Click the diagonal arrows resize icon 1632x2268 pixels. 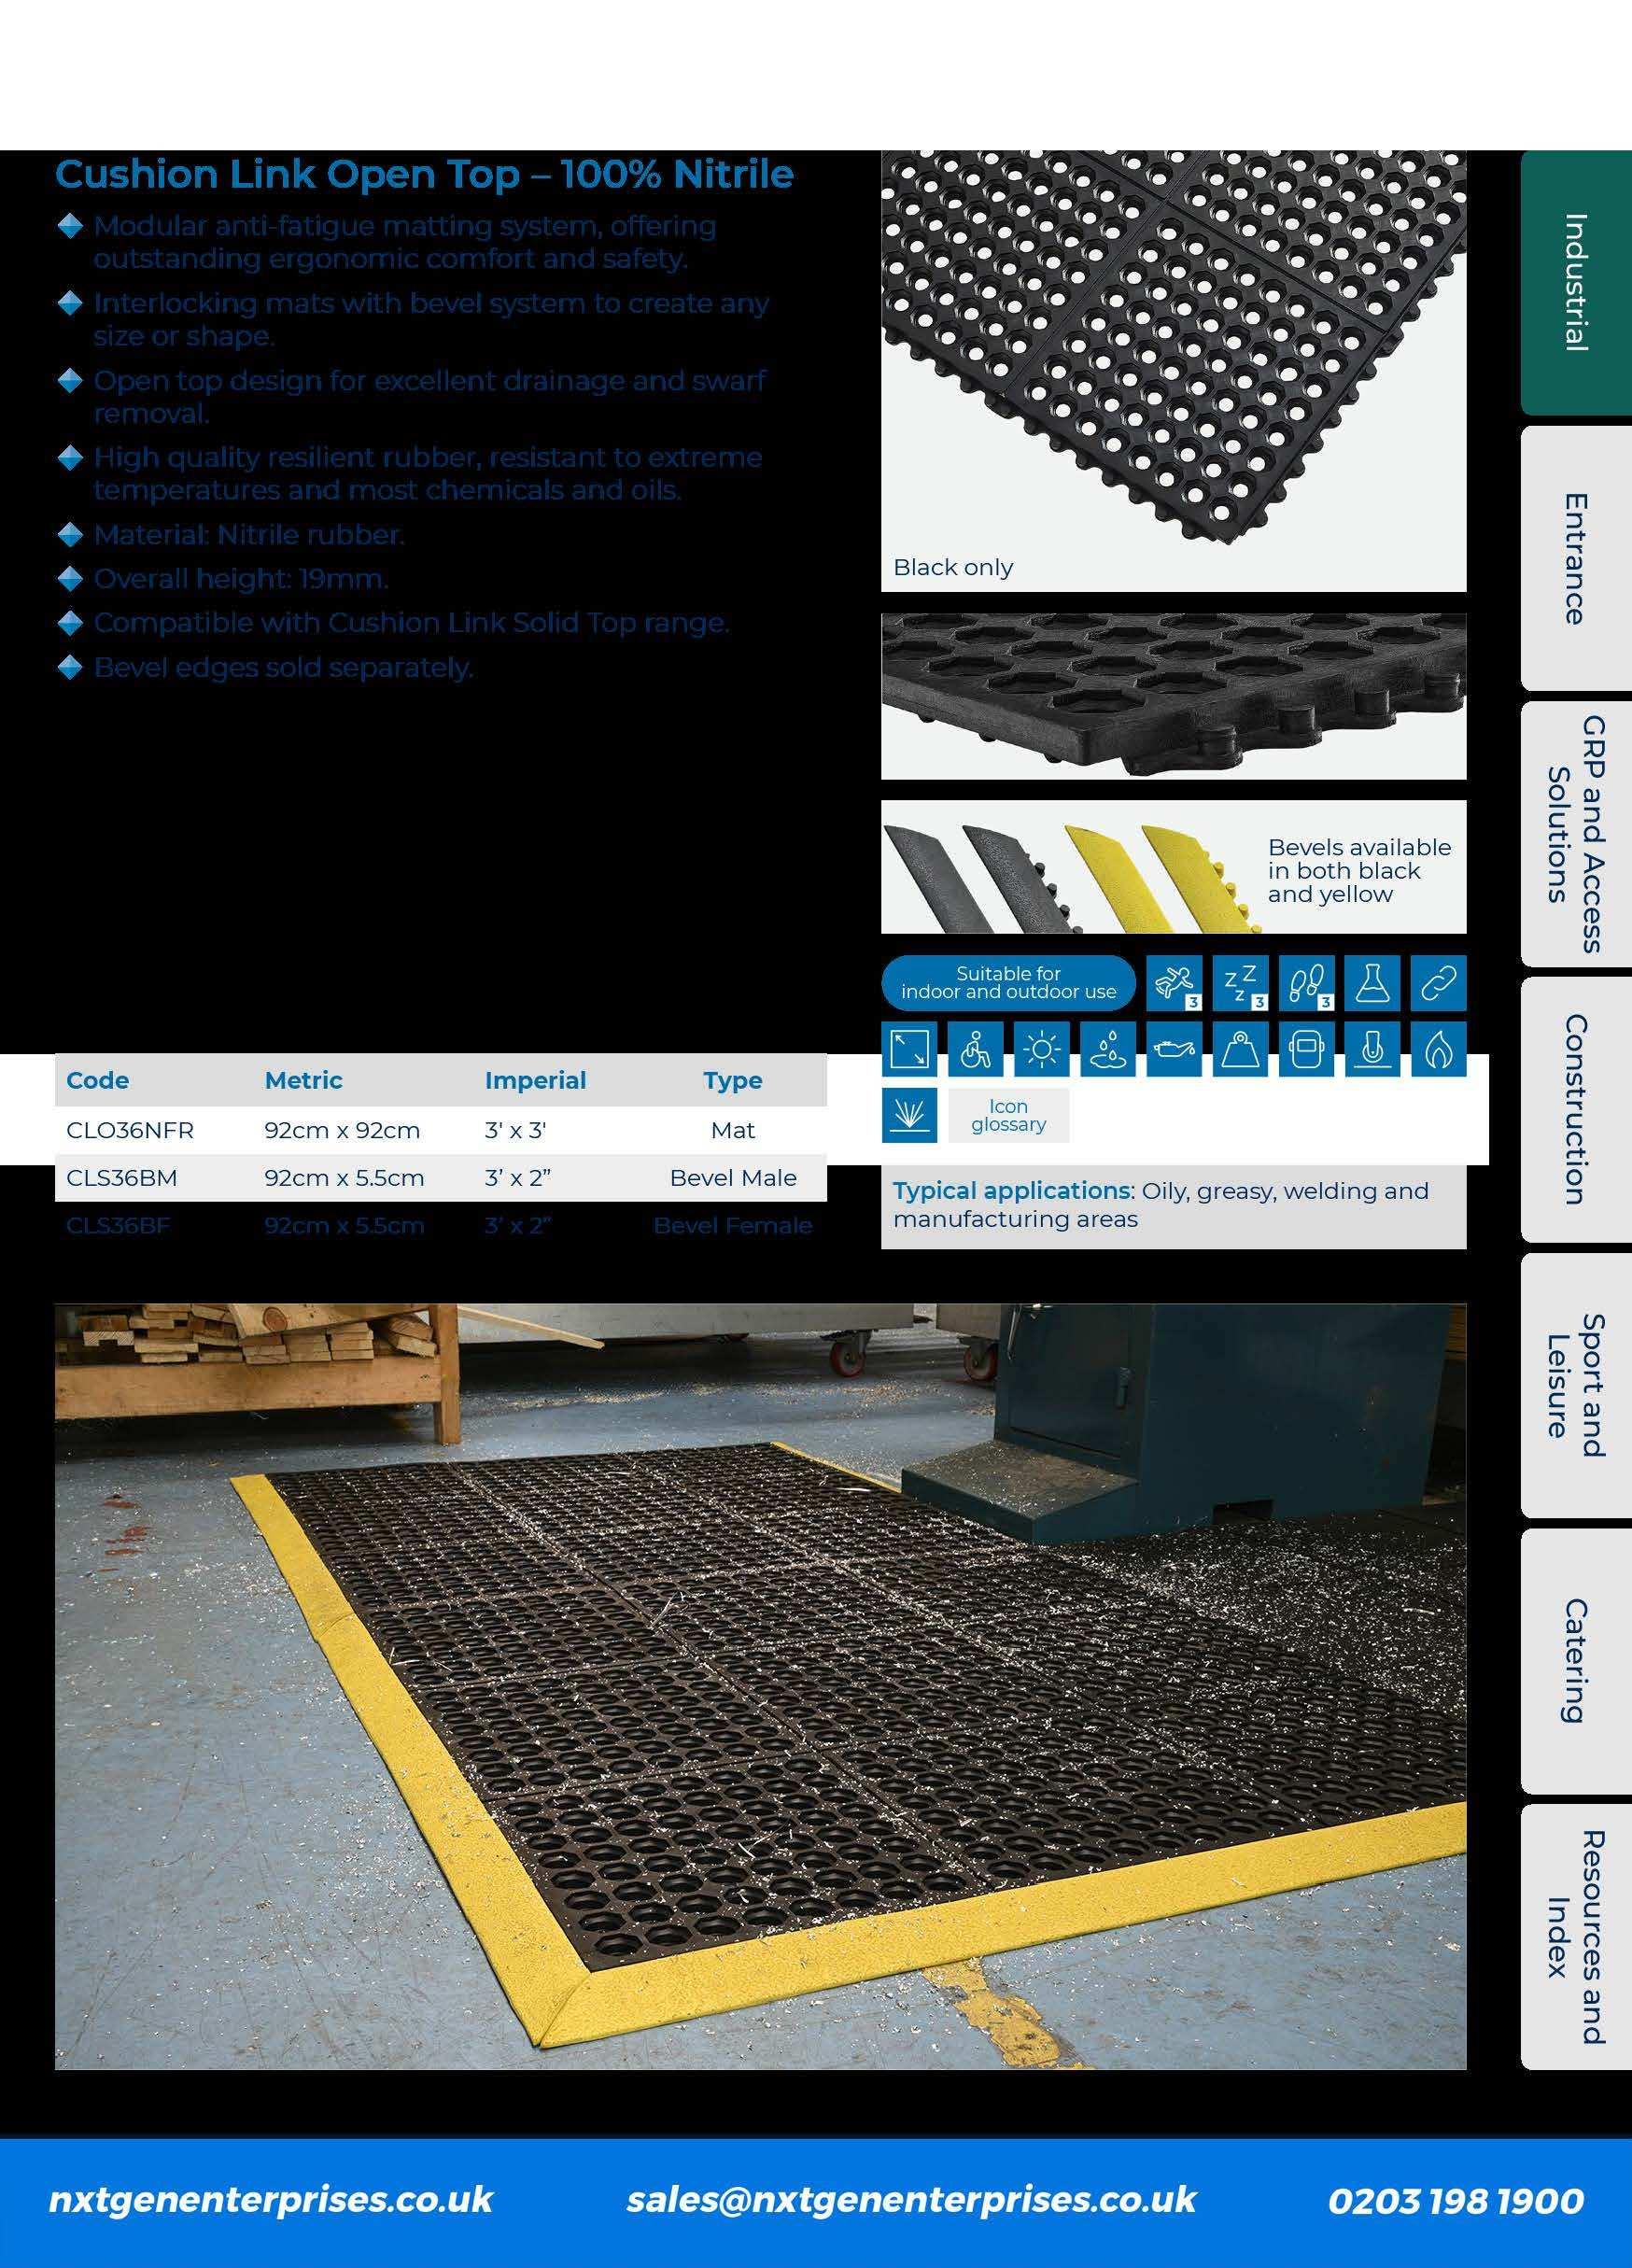point(909,1049)
